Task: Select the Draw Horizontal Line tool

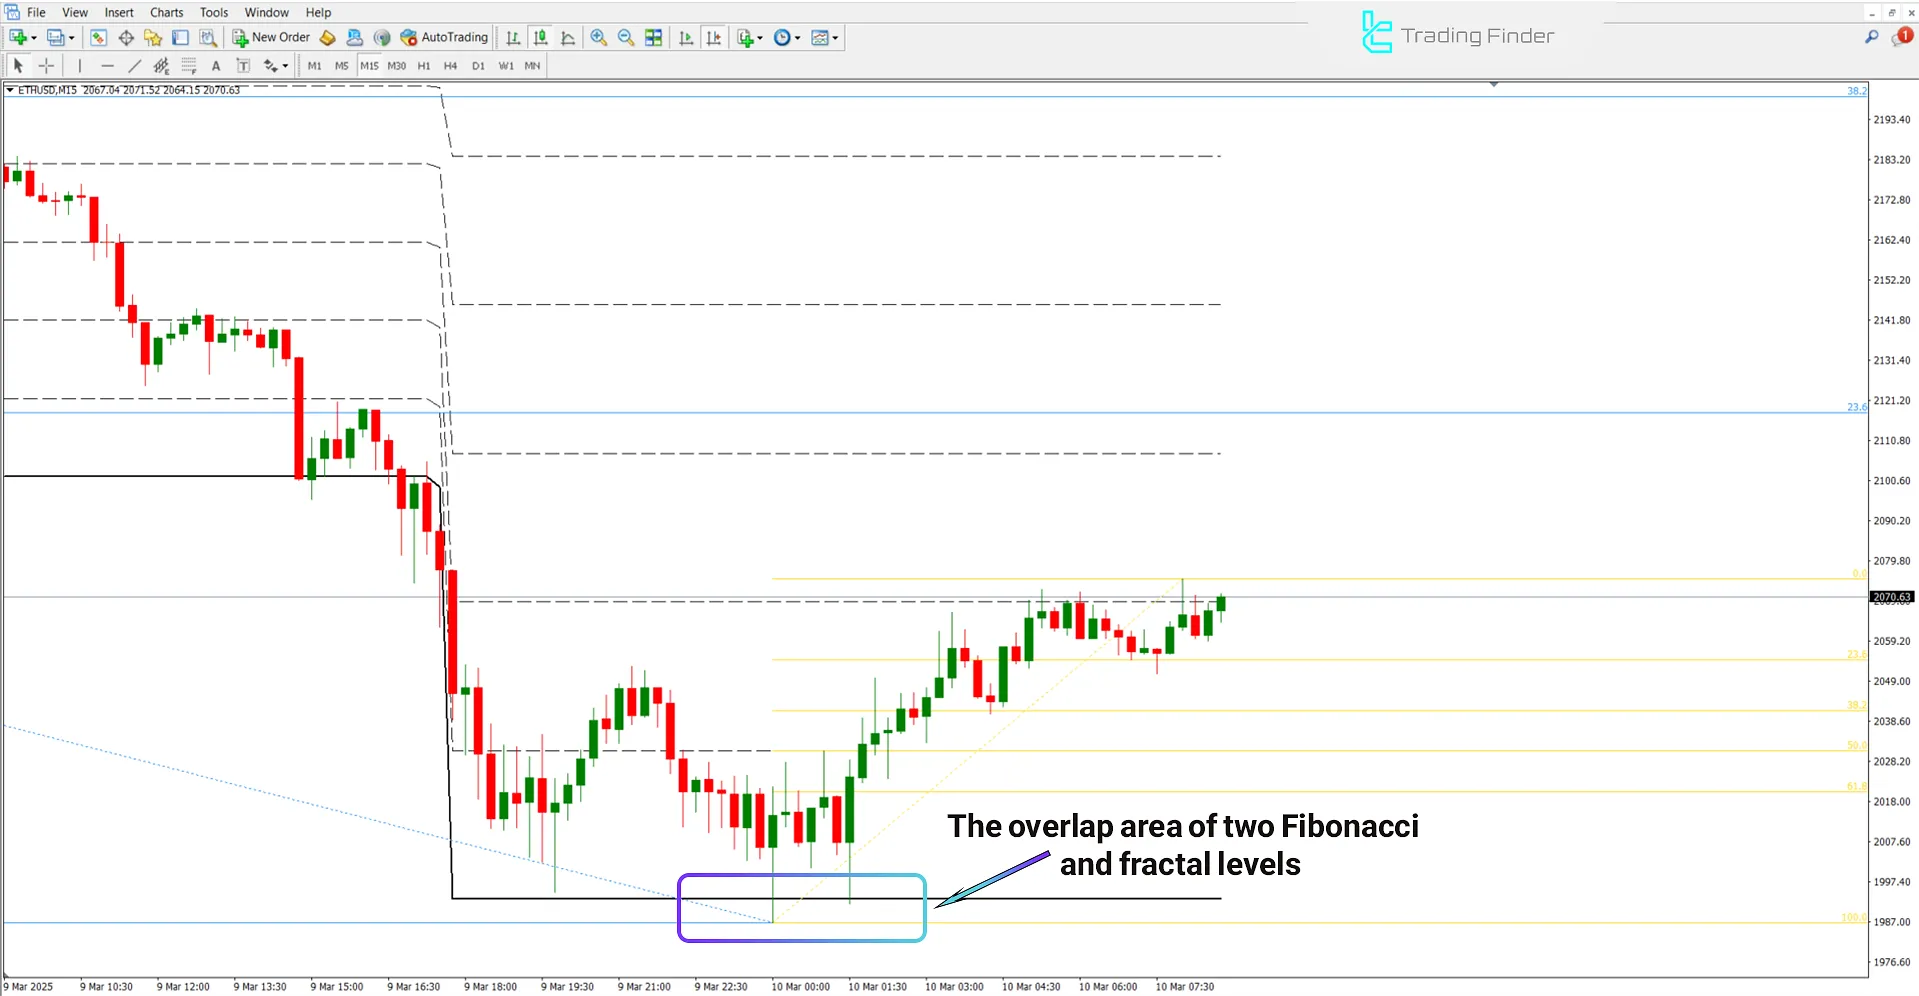Action: tap(107, 65)
